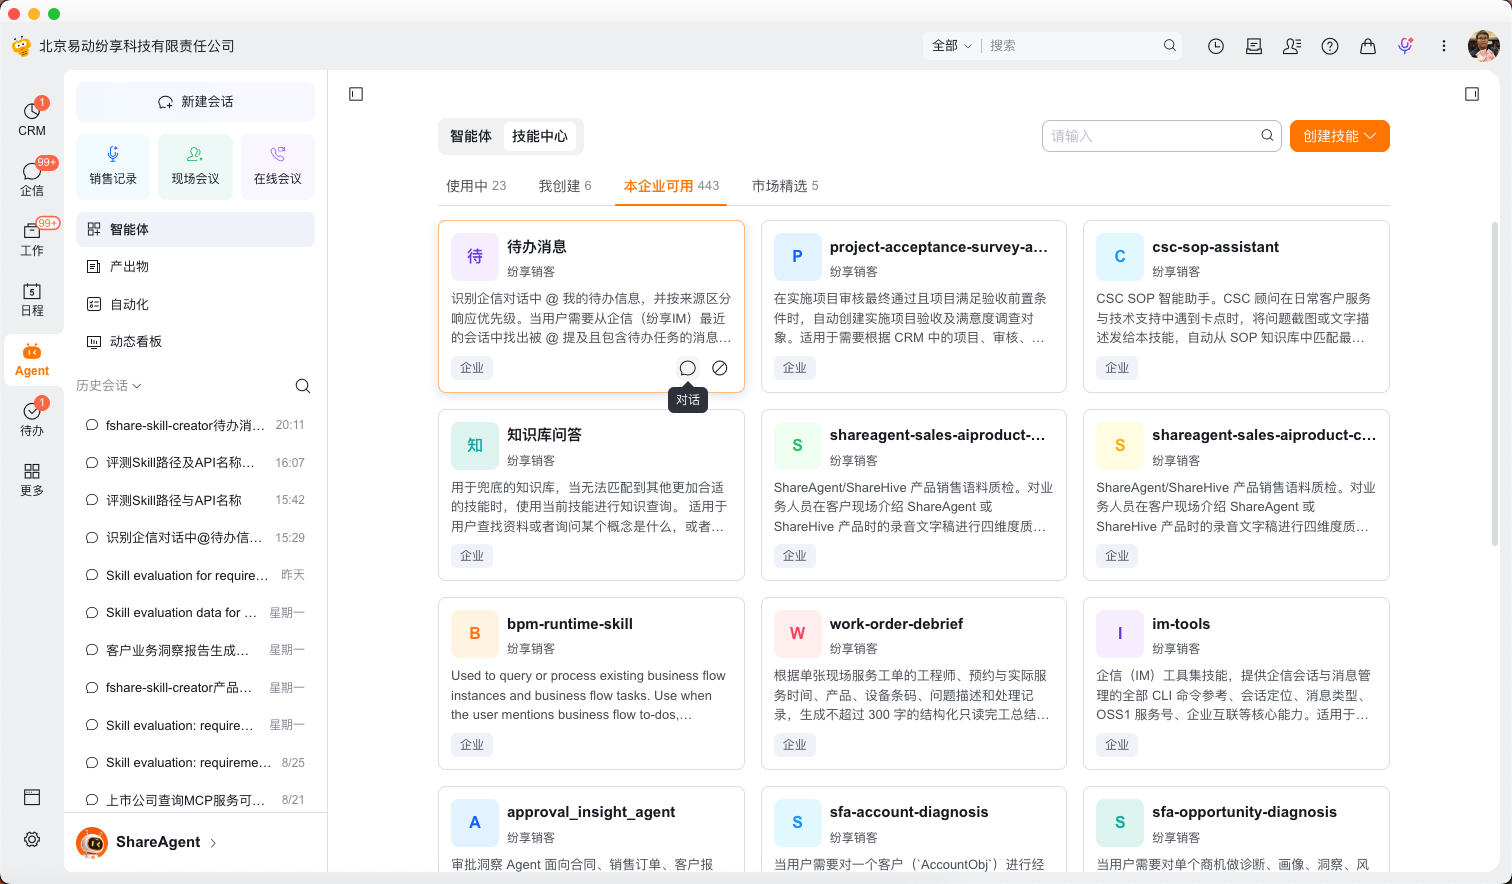Screen dimensions: 1512x884
Task: Open the sfa-opportunity-diagnosis skill card
Action: coord(1236,830)
